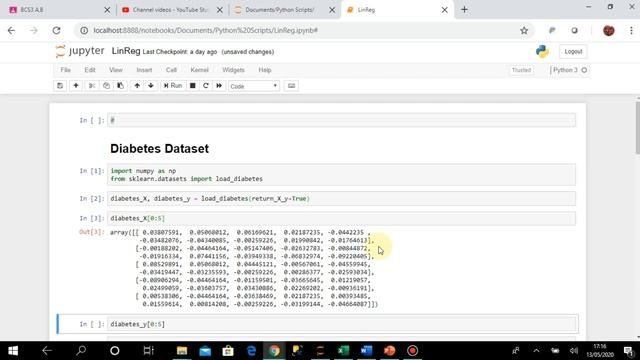Click the Logout button

[x=573, y=52]
